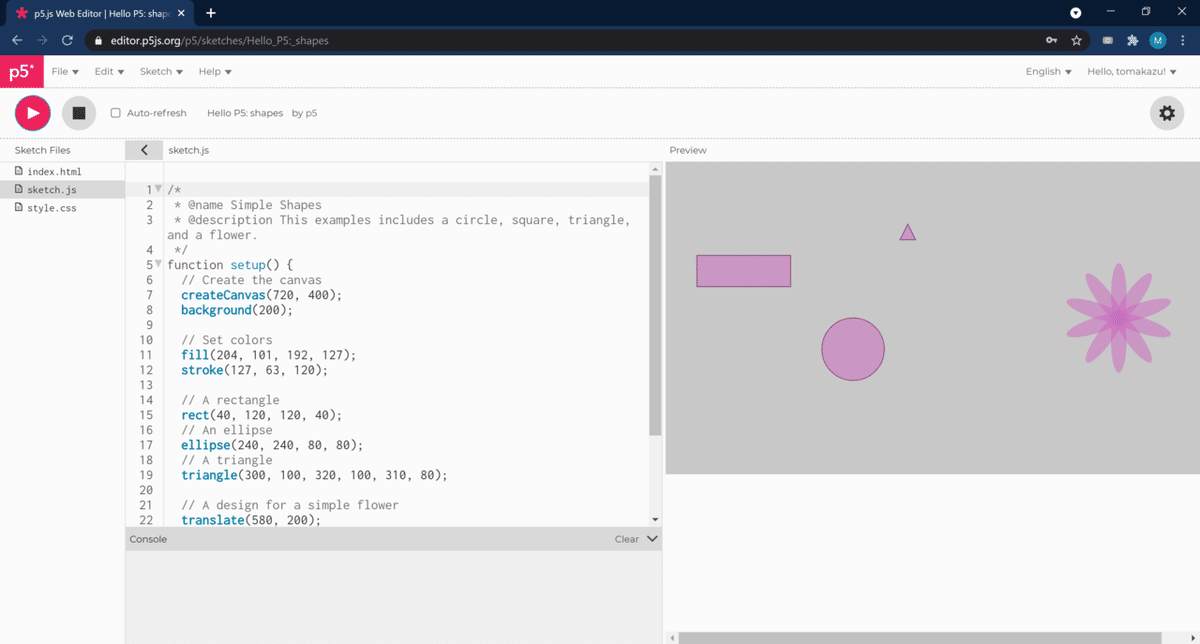
Task: Click the rect(40, 120, 120, 40) line
Action: pos(261,415)
